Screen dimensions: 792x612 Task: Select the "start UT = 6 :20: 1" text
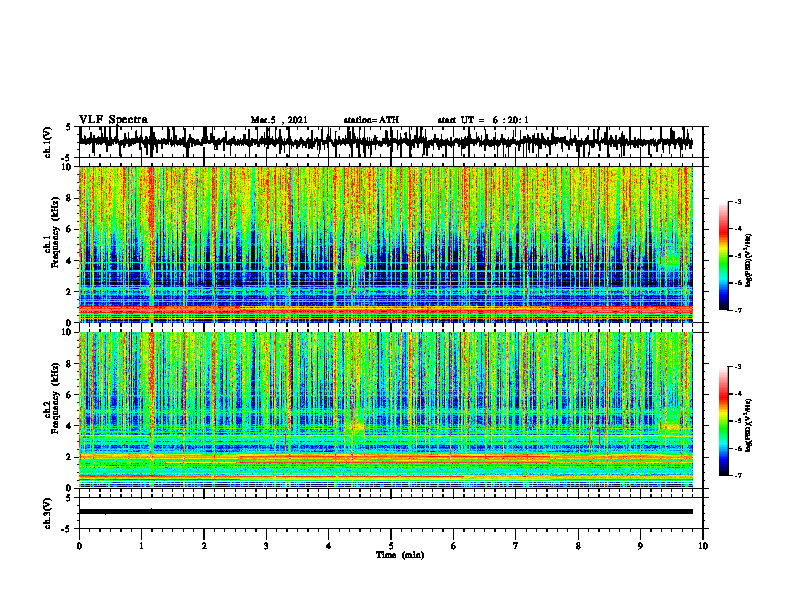(x=483, y=120)
